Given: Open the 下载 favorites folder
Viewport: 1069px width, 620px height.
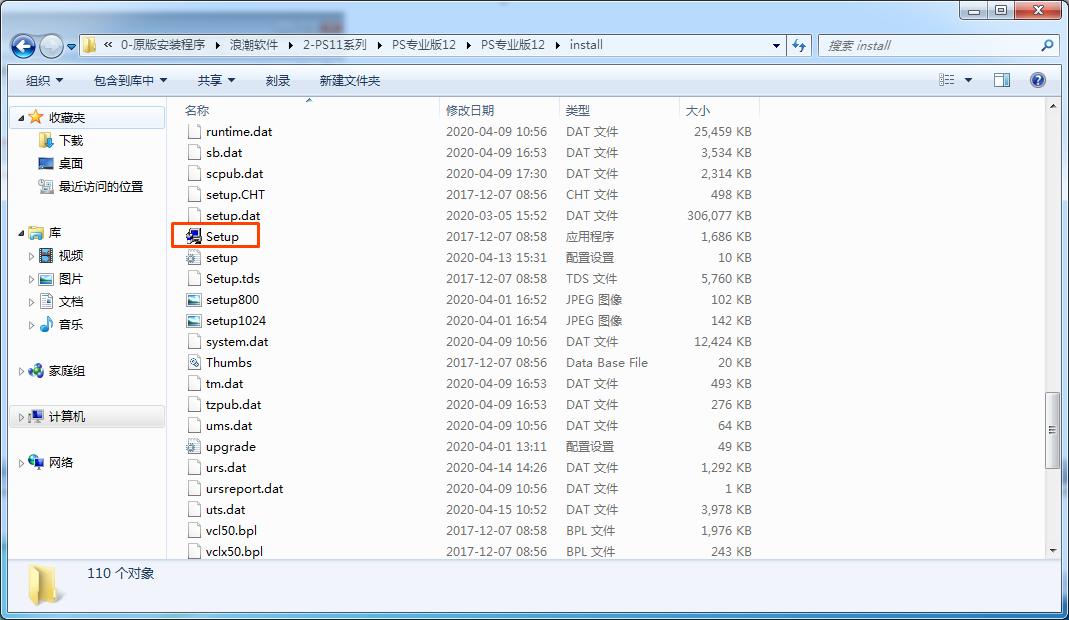Looking at the screenshot, I should (70, 141).
